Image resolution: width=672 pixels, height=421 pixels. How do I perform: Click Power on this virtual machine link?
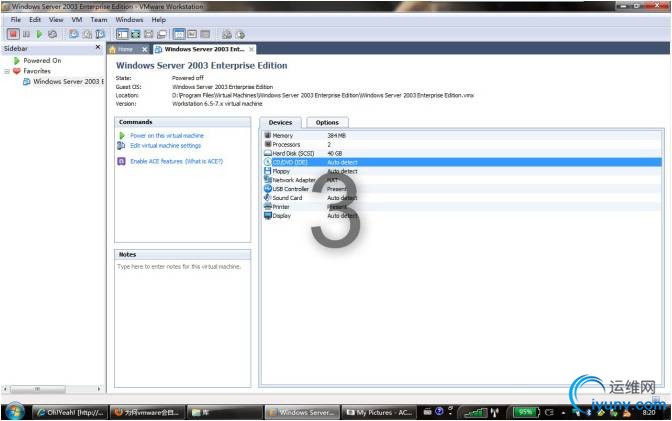(167, 135)
